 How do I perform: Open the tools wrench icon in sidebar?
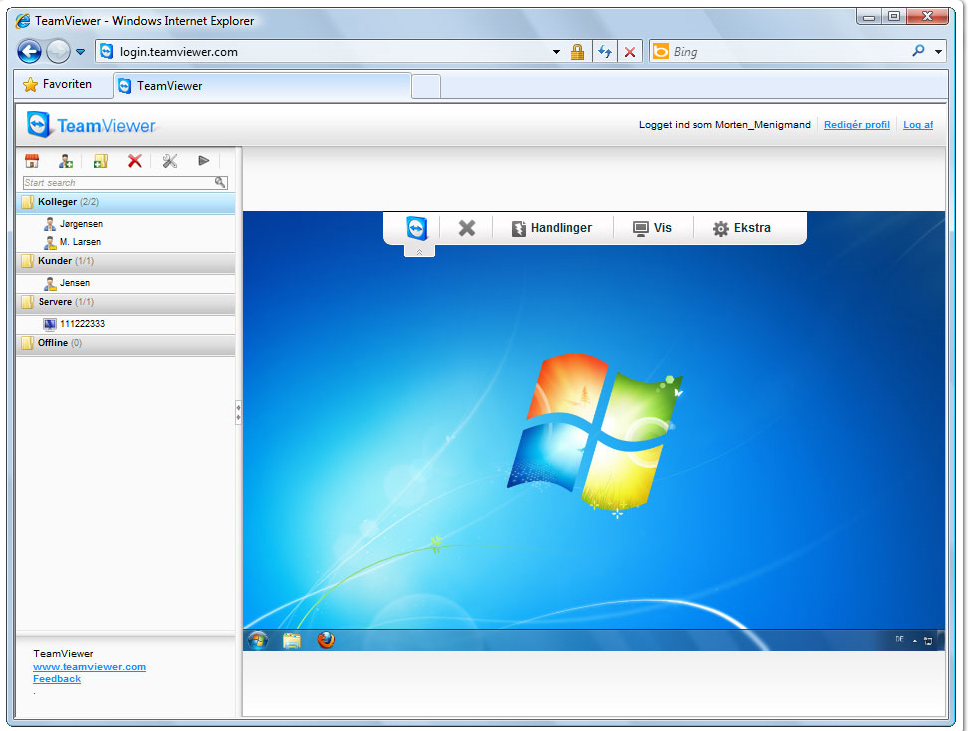click(x=169, y=161)
